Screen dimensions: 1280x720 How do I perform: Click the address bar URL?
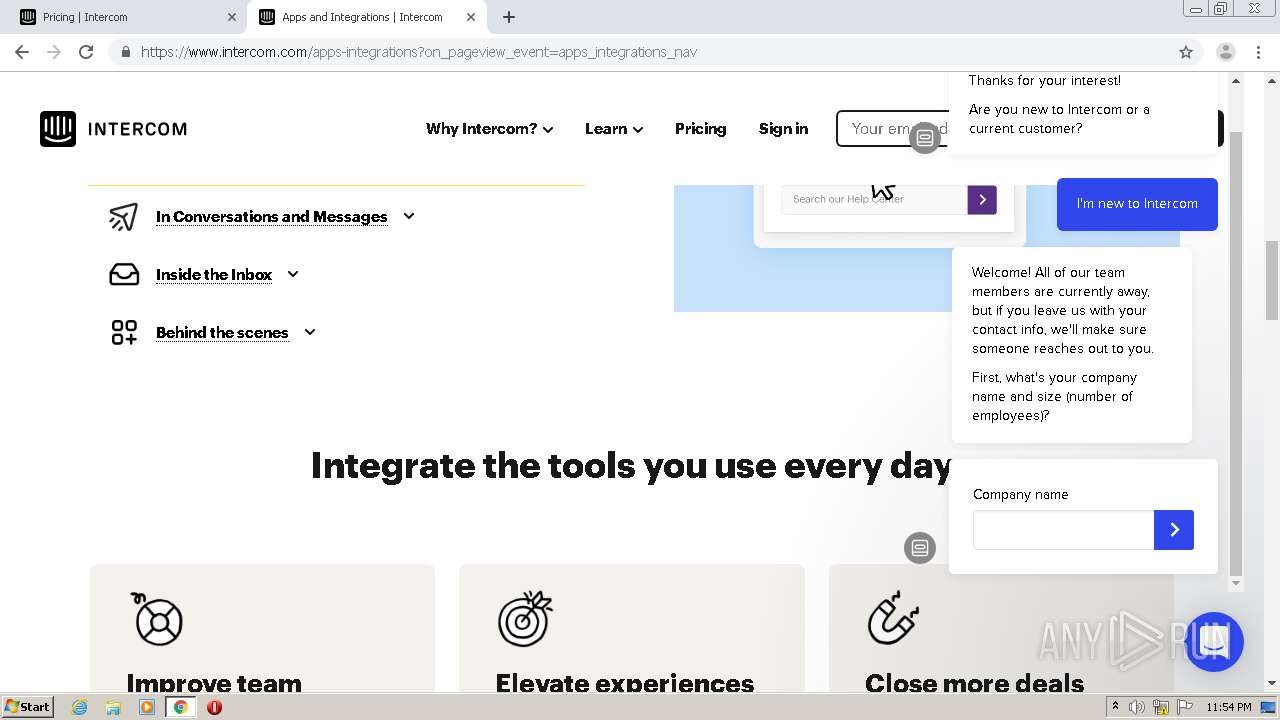[x=419, y=52]
